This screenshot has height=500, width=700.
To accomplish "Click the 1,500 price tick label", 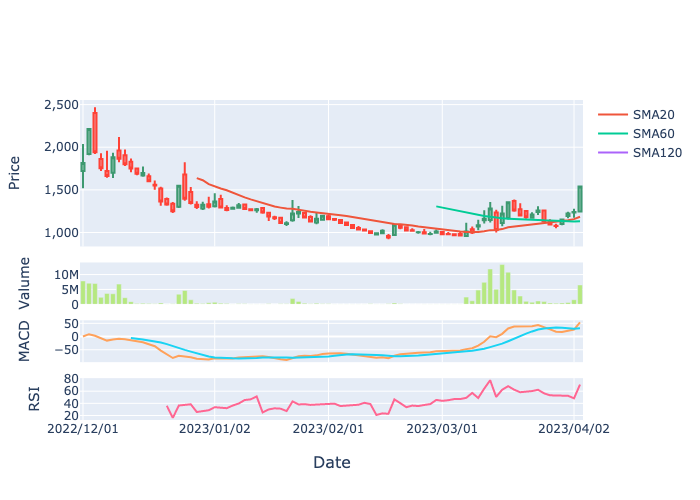I will coord(61,190).
